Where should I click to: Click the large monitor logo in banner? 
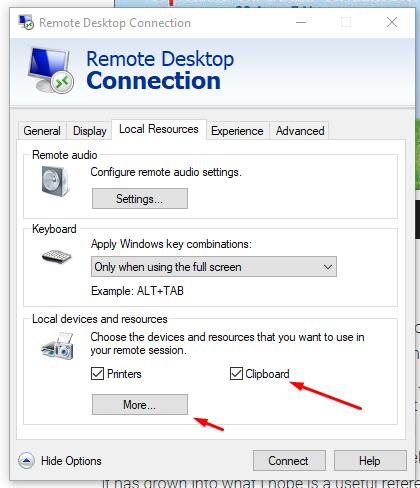[x=51, y=70]
